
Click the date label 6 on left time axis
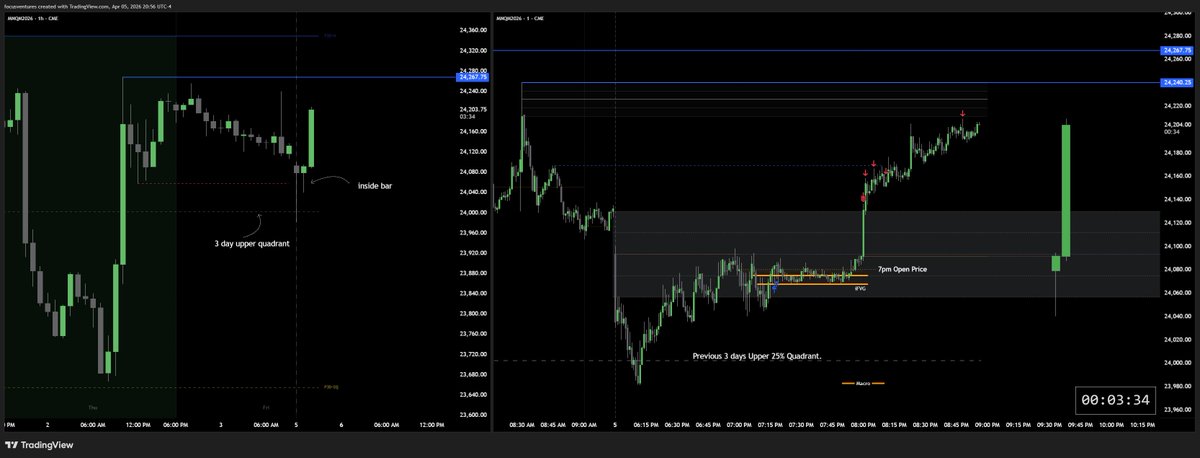click(340, 425)
